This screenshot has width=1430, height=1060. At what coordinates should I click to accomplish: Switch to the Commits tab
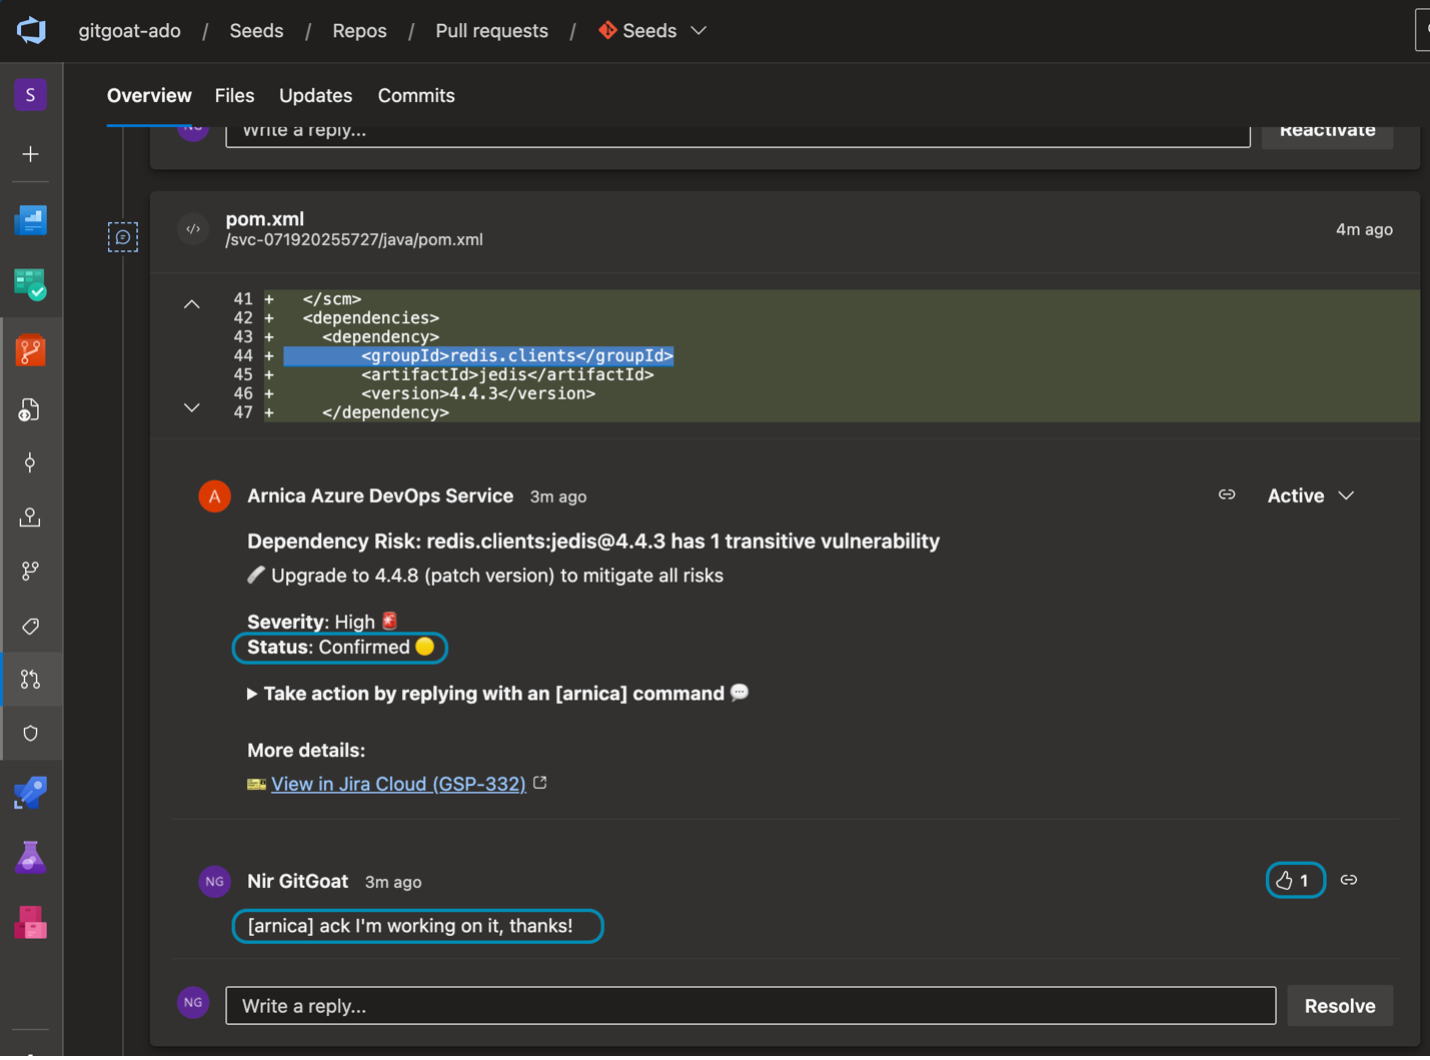(x=416, y=96)
